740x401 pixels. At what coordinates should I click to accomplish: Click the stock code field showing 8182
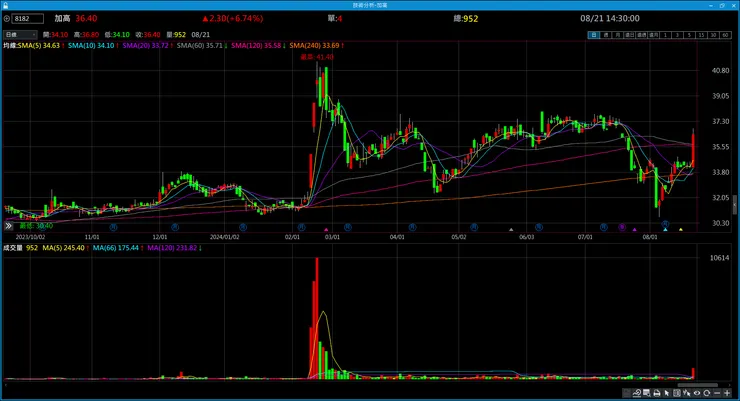point(28,19)
